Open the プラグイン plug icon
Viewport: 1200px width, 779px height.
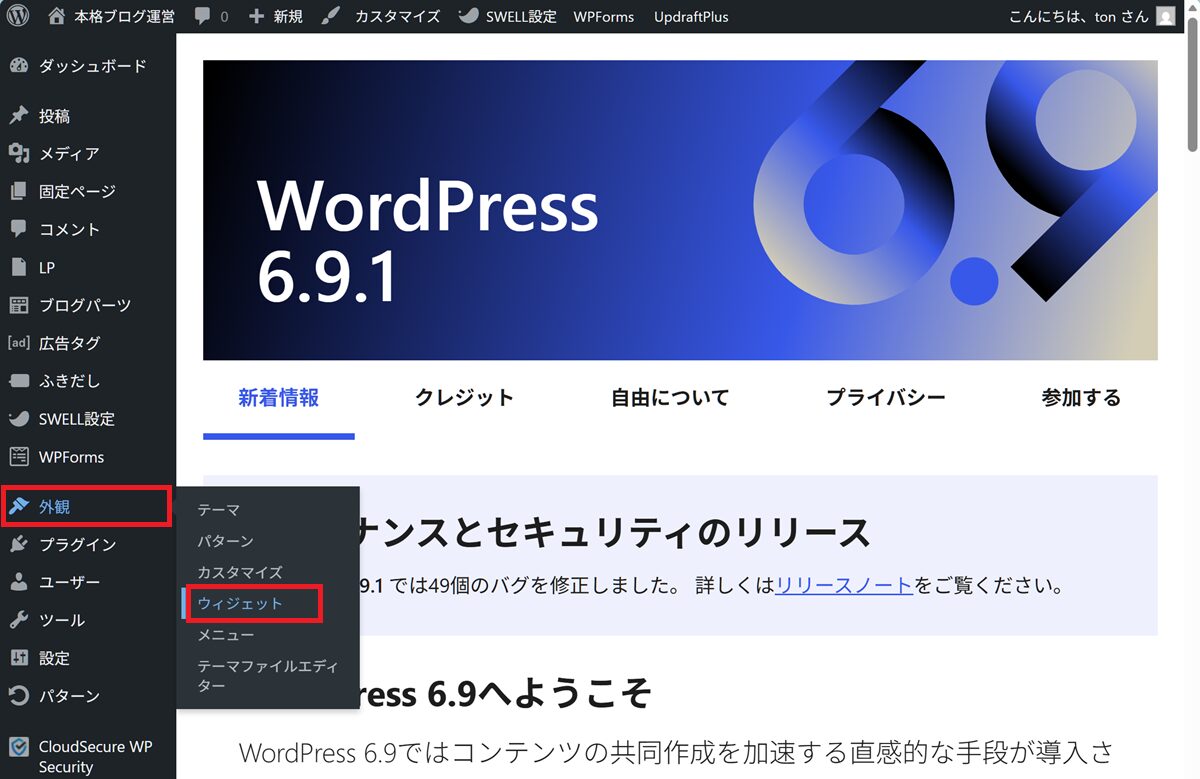point(19,545)
